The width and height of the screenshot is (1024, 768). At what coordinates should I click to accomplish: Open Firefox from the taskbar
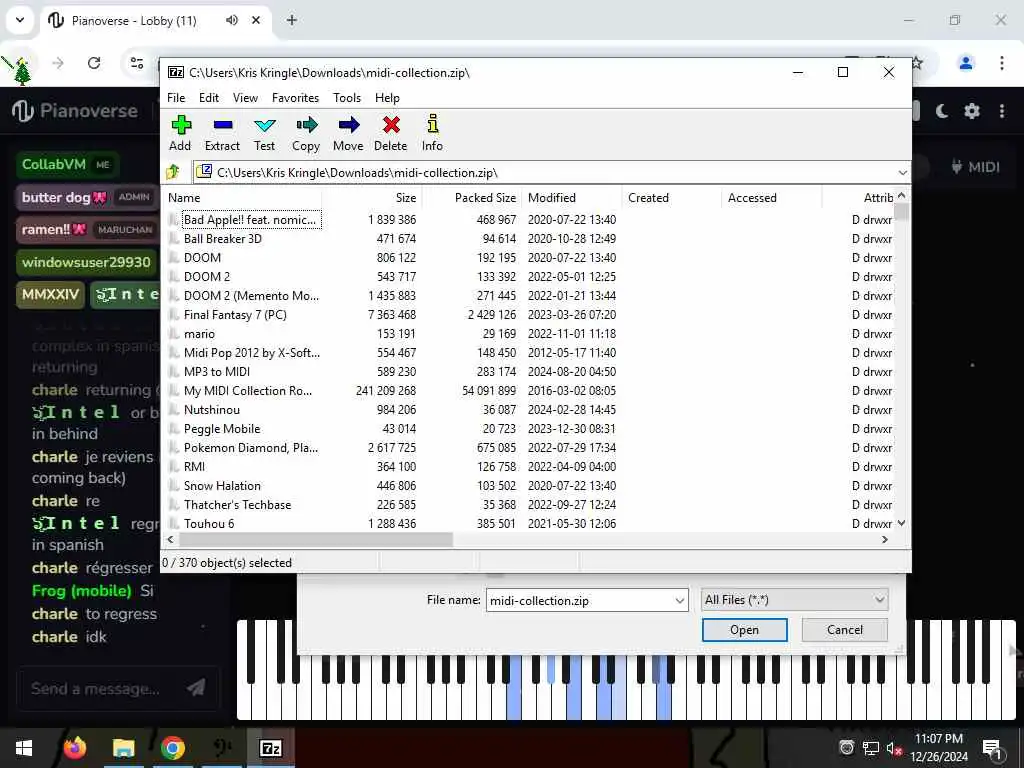click(x=74, y=748)
